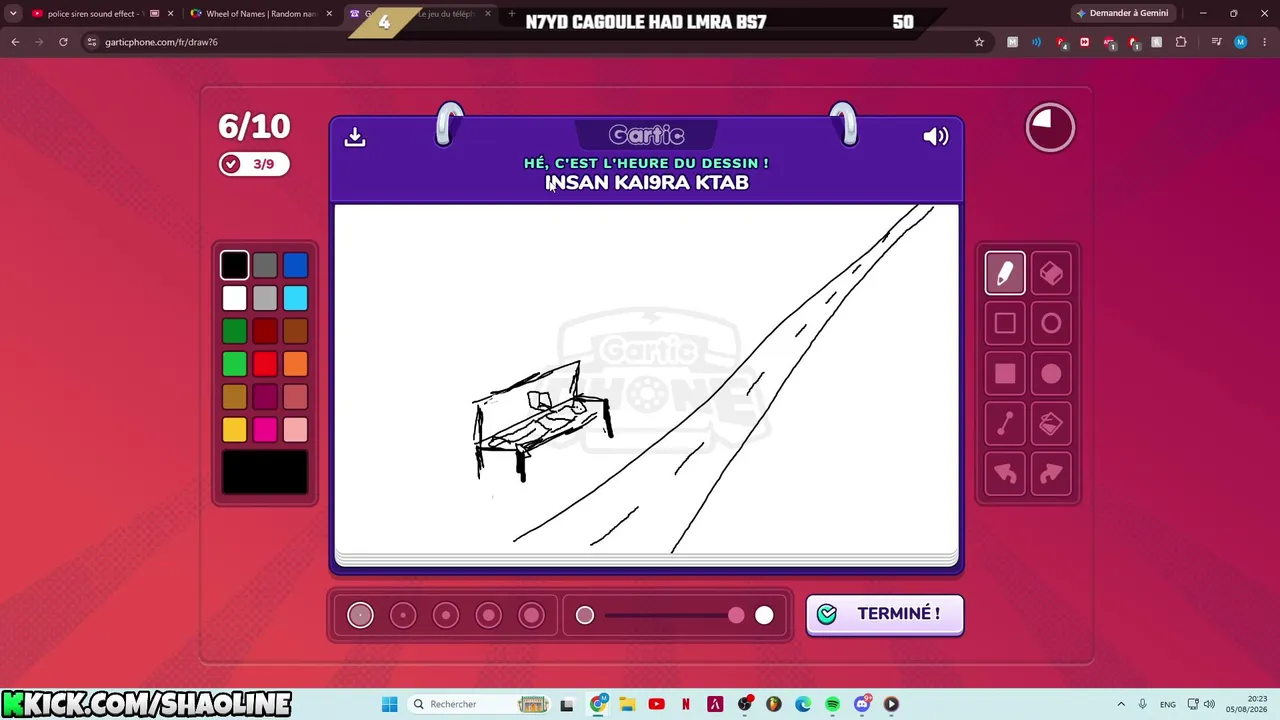Open the media controls icon in Chrome
The width and height of the screenshot is (1280, 720).
point(1216,42)
